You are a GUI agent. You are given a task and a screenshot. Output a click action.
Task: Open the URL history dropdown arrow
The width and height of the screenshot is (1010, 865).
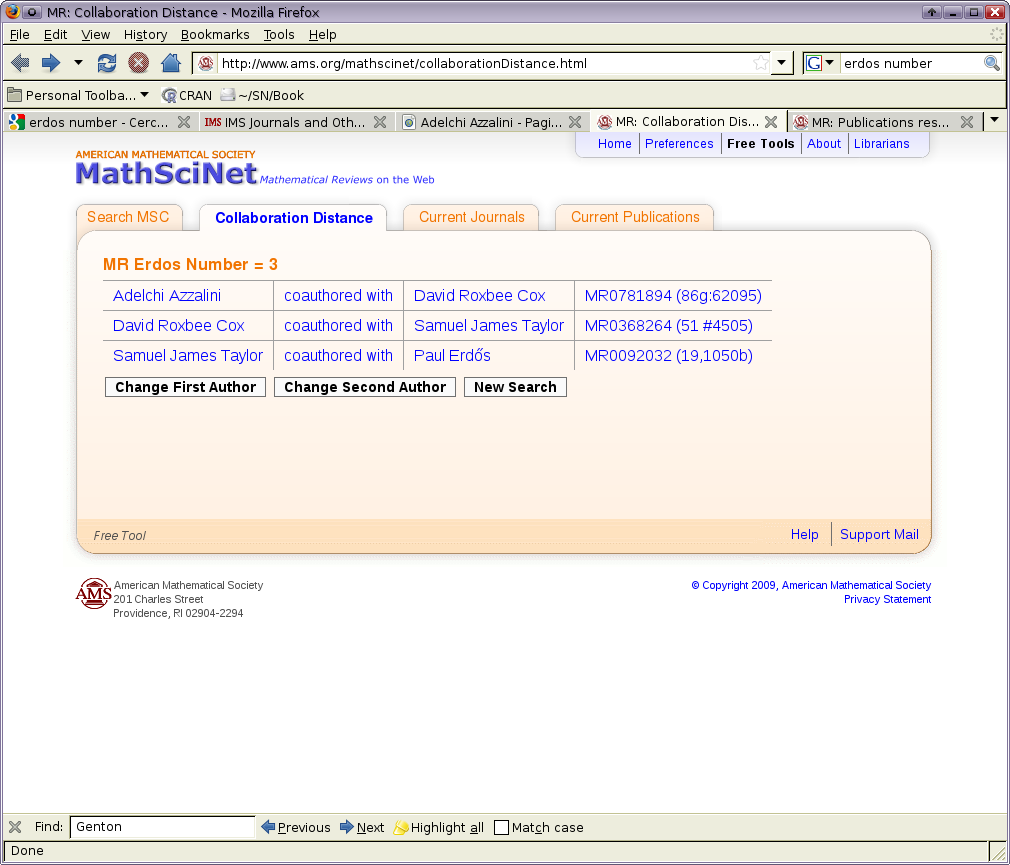tap(781, 63)
